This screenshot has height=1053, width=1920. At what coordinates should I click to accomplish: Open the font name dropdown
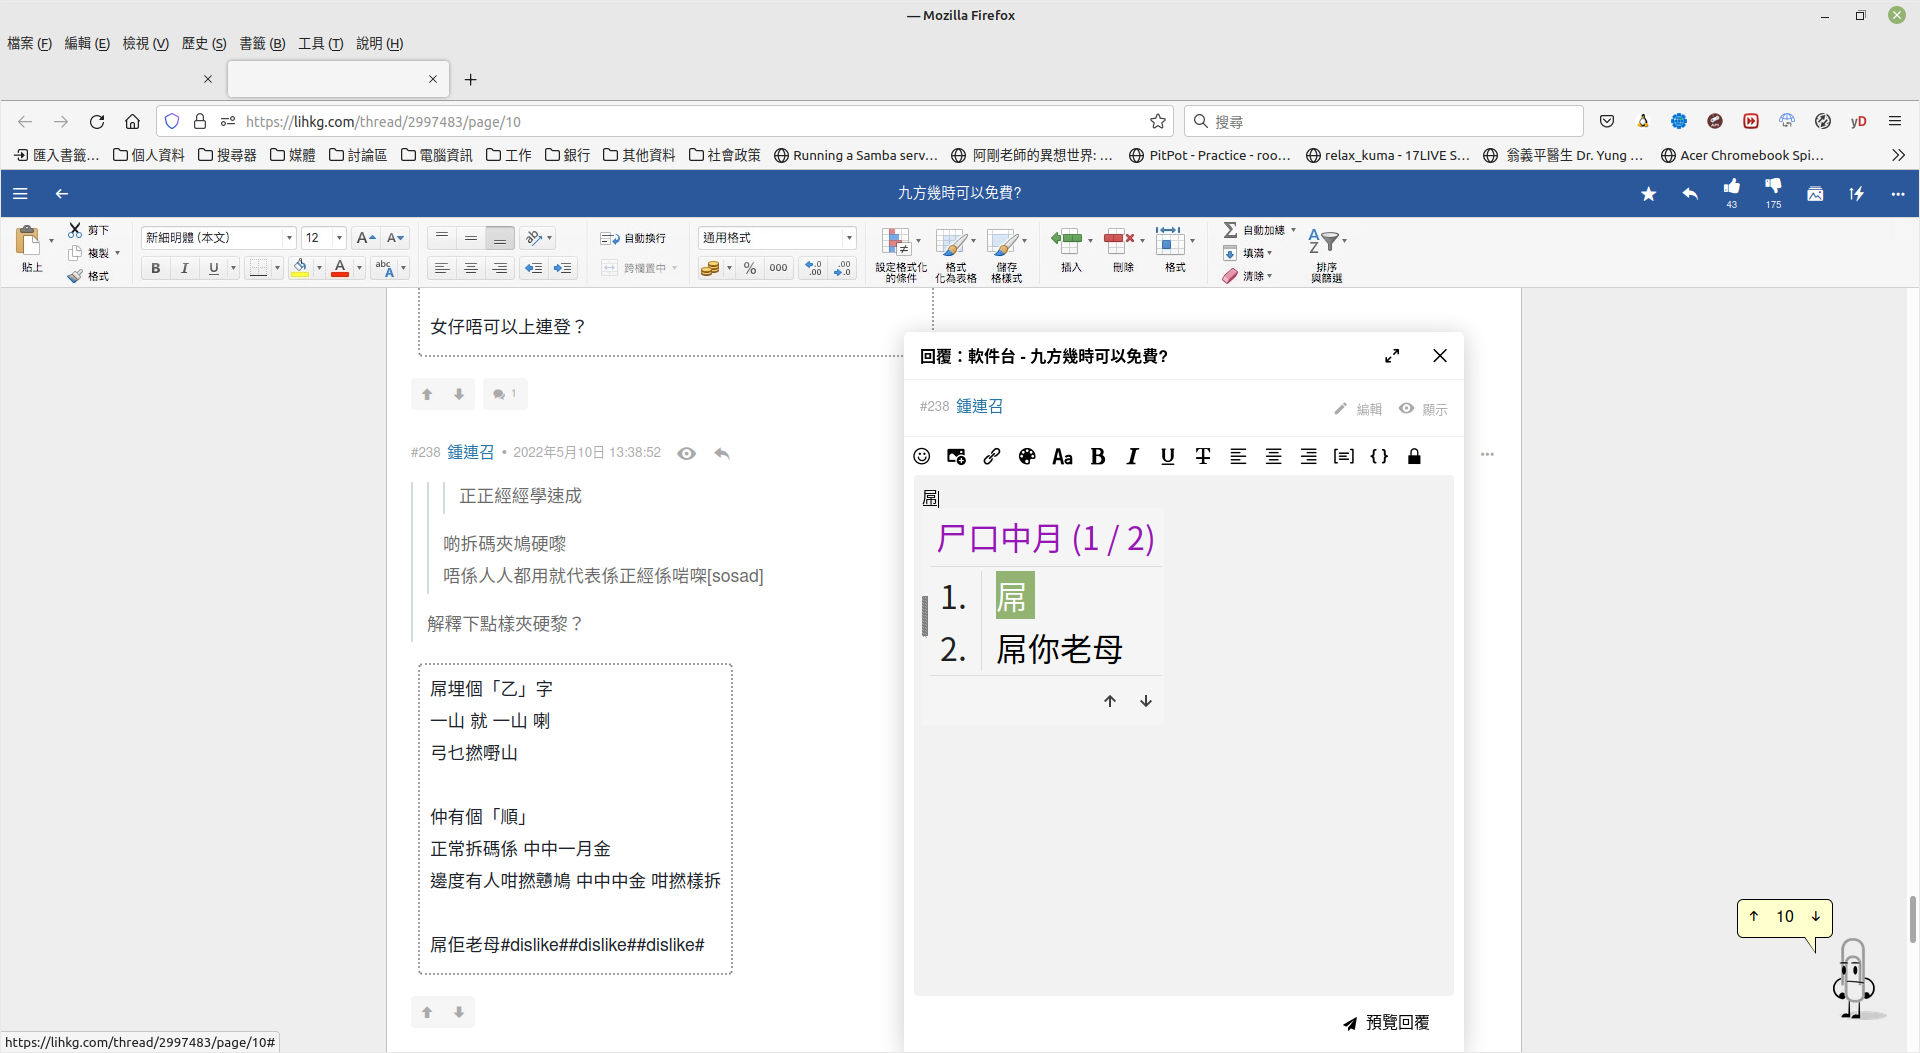(x=289, y=238)
